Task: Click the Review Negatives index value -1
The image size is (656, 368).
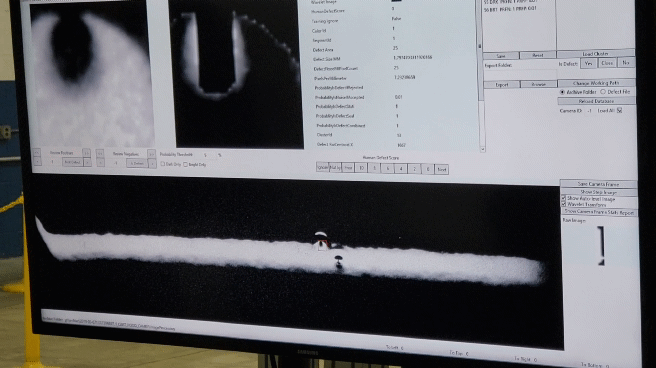Action: point(115,163)
